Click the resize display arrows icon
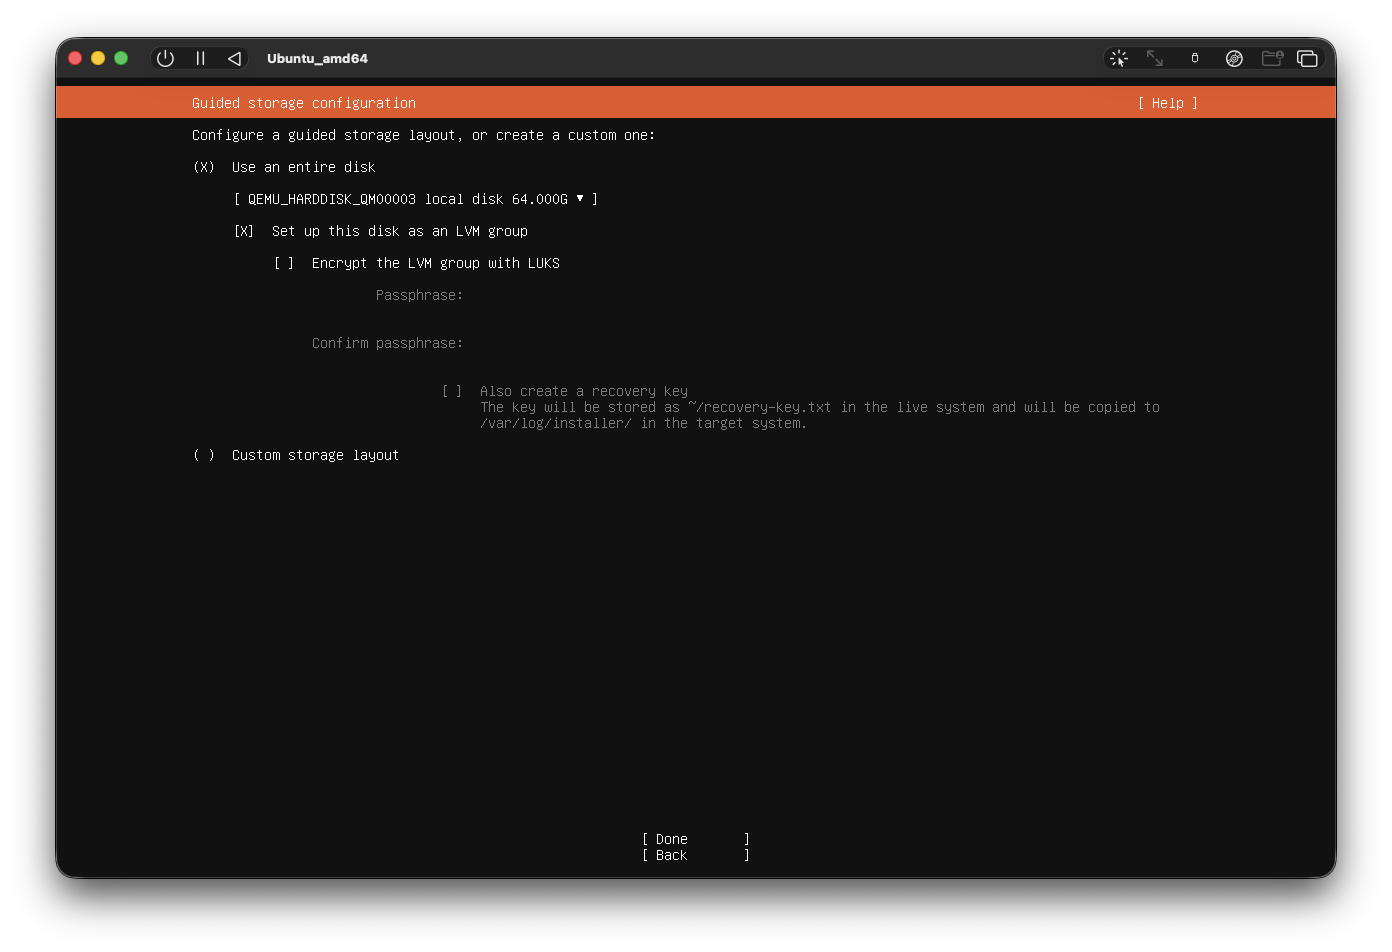This screenshot has width=1392, height=952. (1155, 58)
